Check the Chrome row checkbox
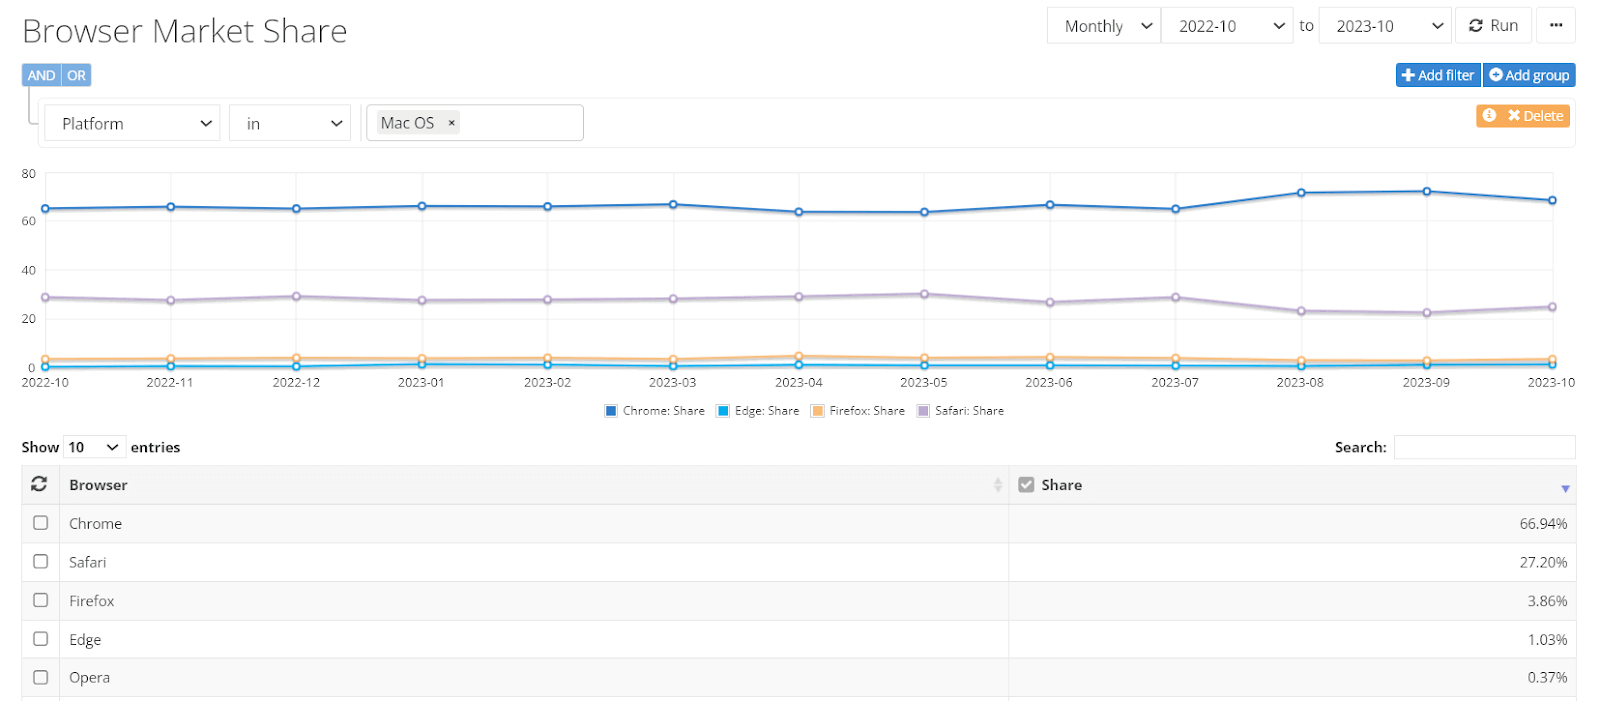The image size is (1600, 701). coord(41,523)
